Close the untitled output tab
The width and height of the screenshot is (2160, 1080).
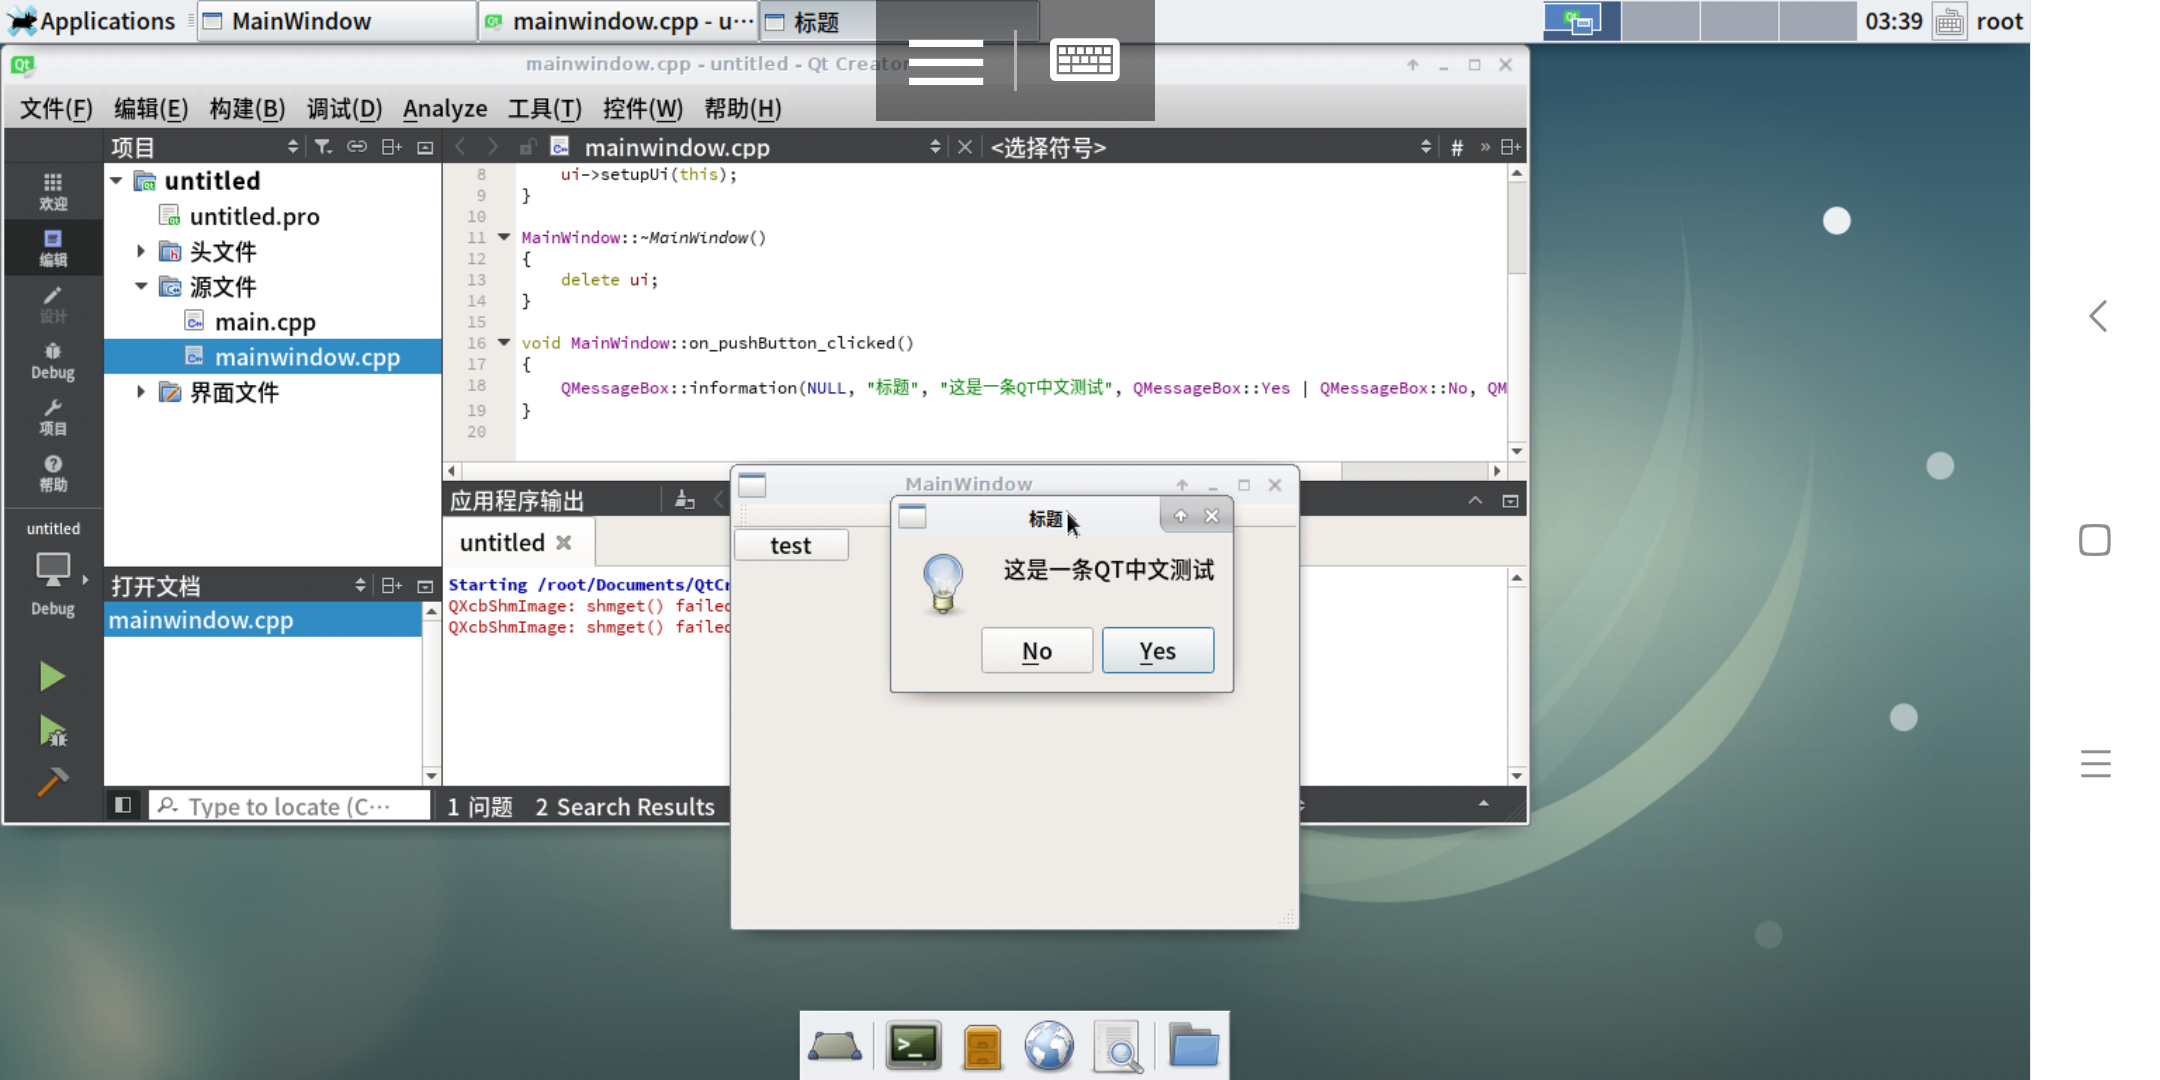(x=564, y=542)
